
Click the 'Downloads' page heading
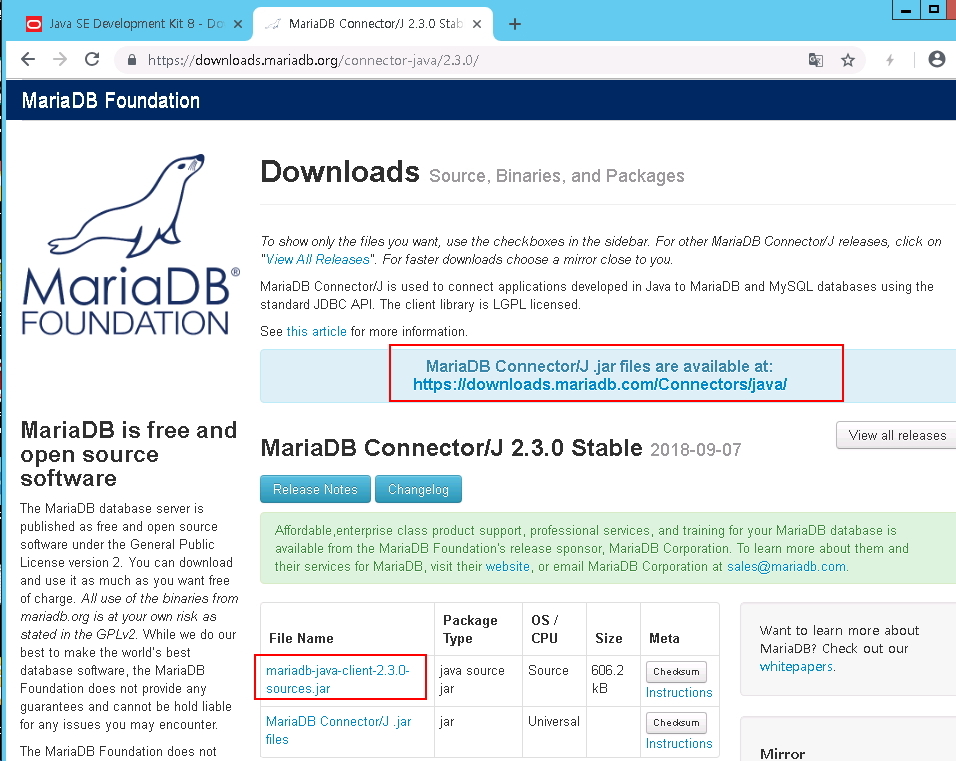(x=340, y=172)
